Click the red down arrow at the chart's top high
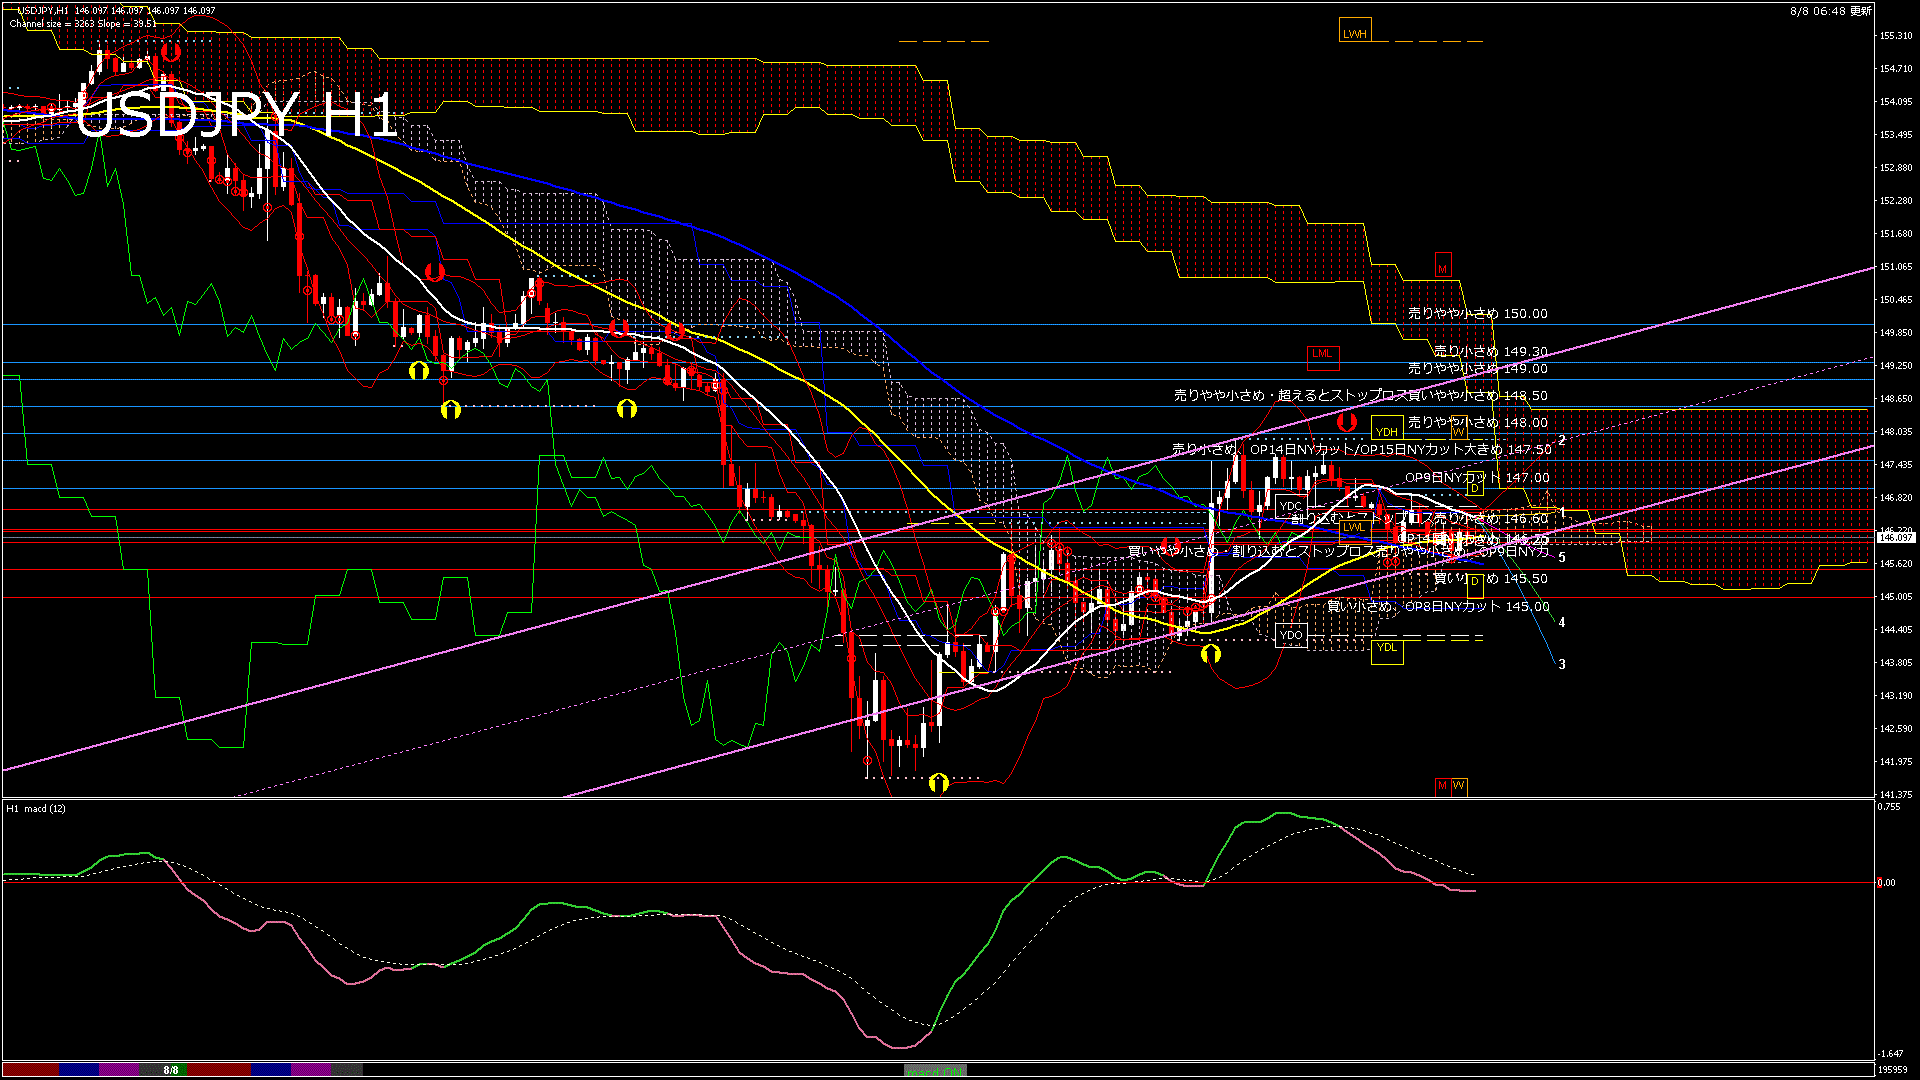This screenshot has width=1920, height=1080. (170, 51)
